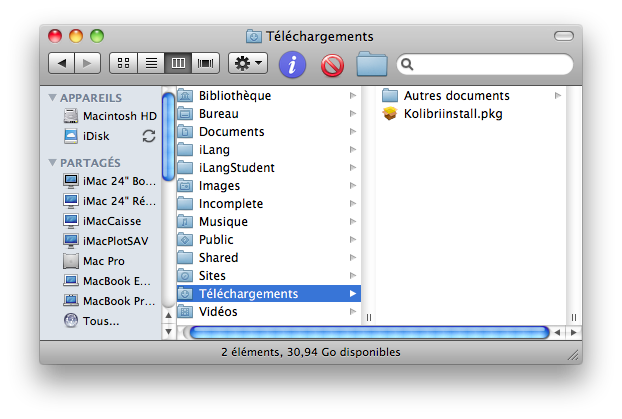Open the Images folder
The height and width of the screenshot is (419, 622).
269,185
